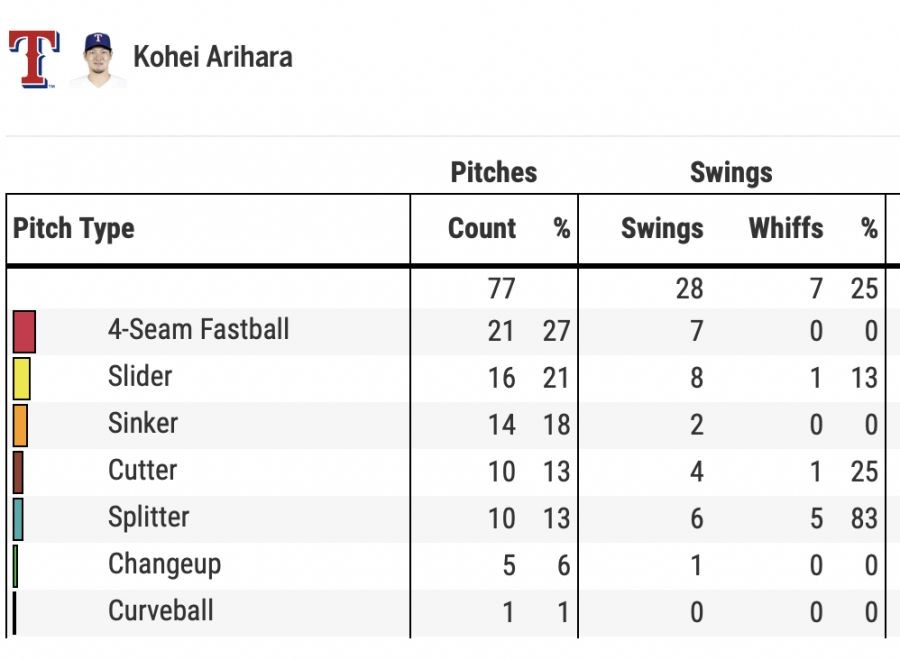Select the Curveball pitch row label
The height and width of the screenshot is (660, 900).
(160, 610)
